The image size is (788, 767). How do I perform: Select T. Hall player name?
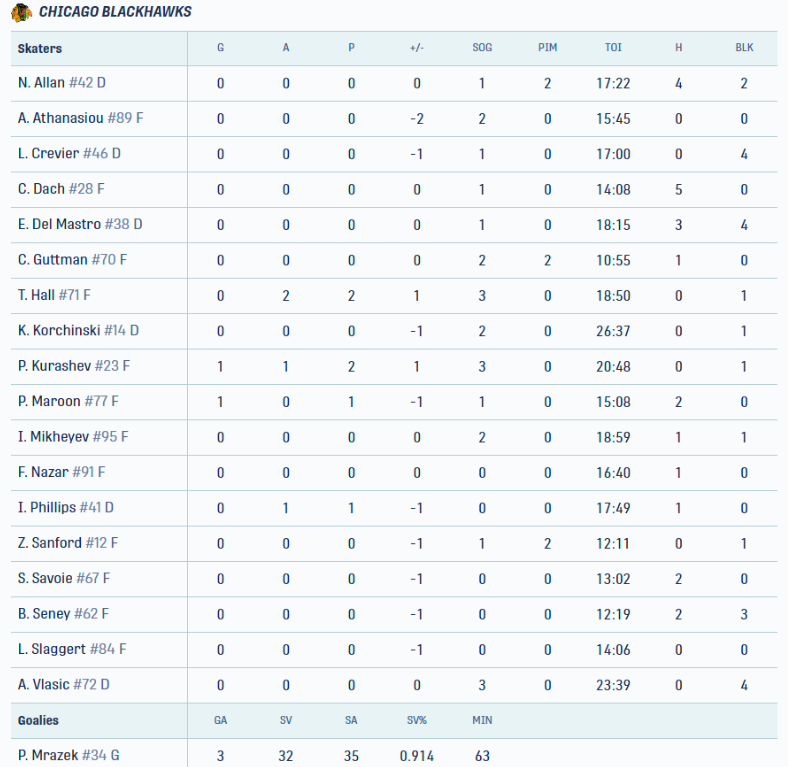36,295
